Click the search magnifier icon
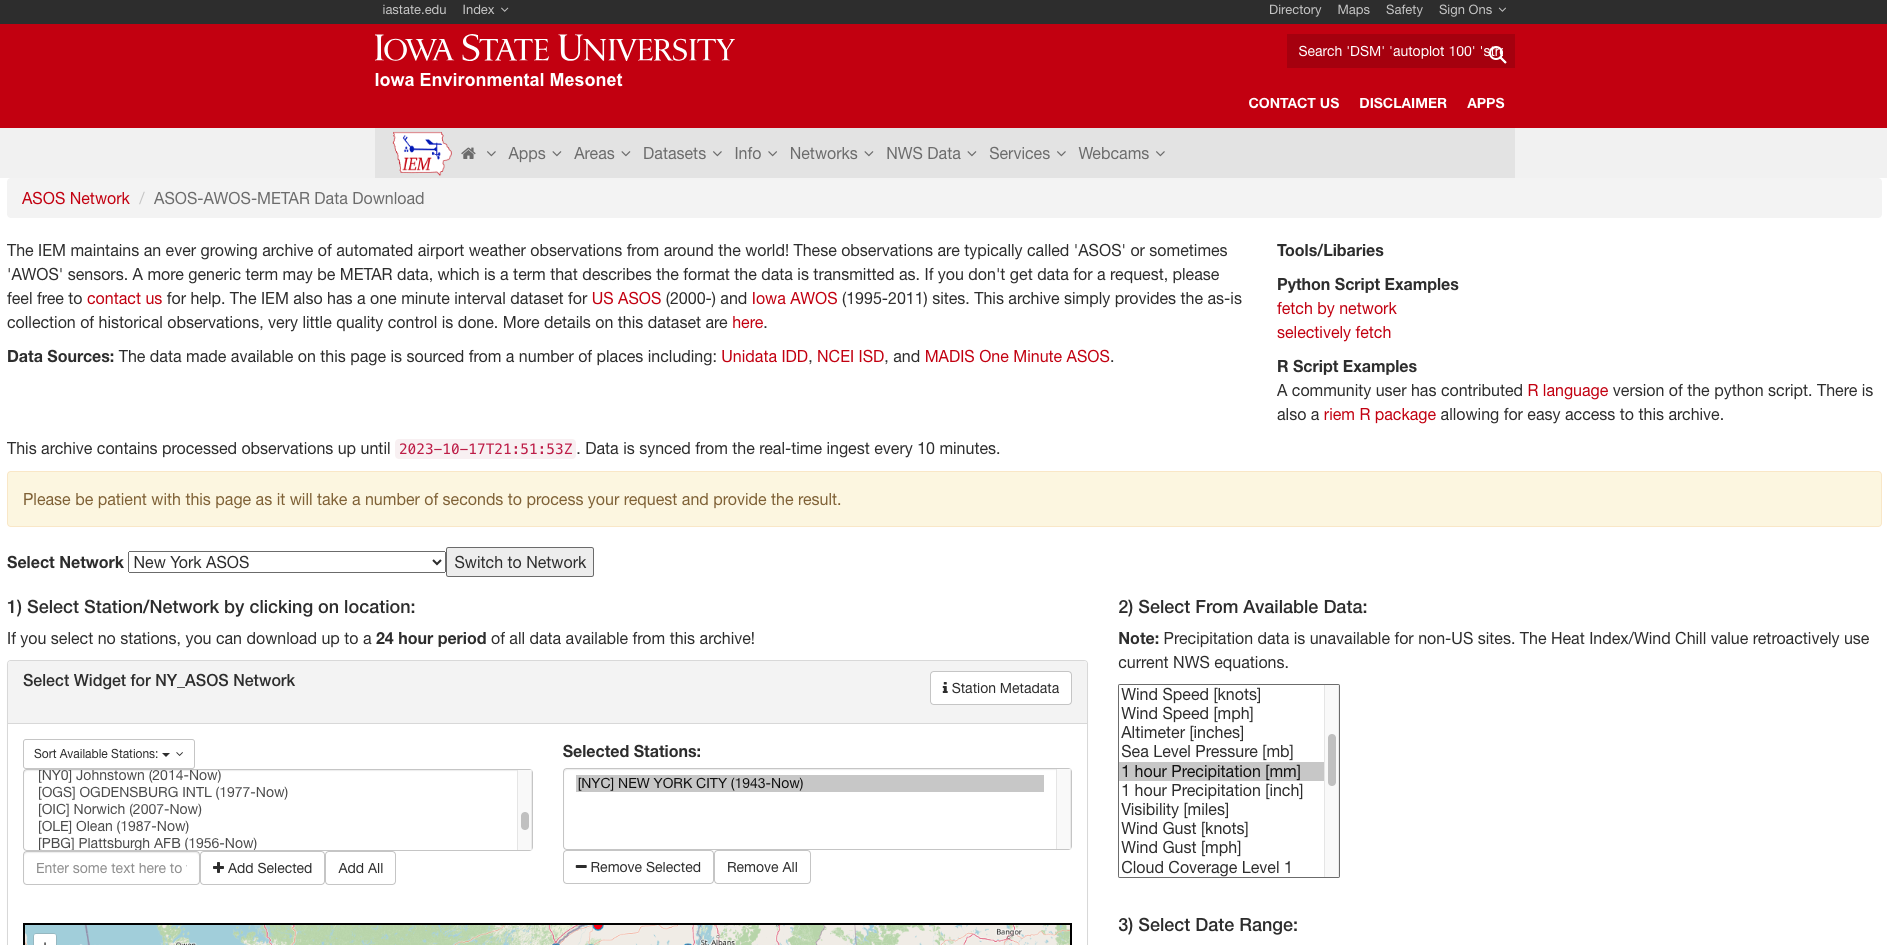The height and width of the screenshot is (945, 1887). tap(1497, 54)
